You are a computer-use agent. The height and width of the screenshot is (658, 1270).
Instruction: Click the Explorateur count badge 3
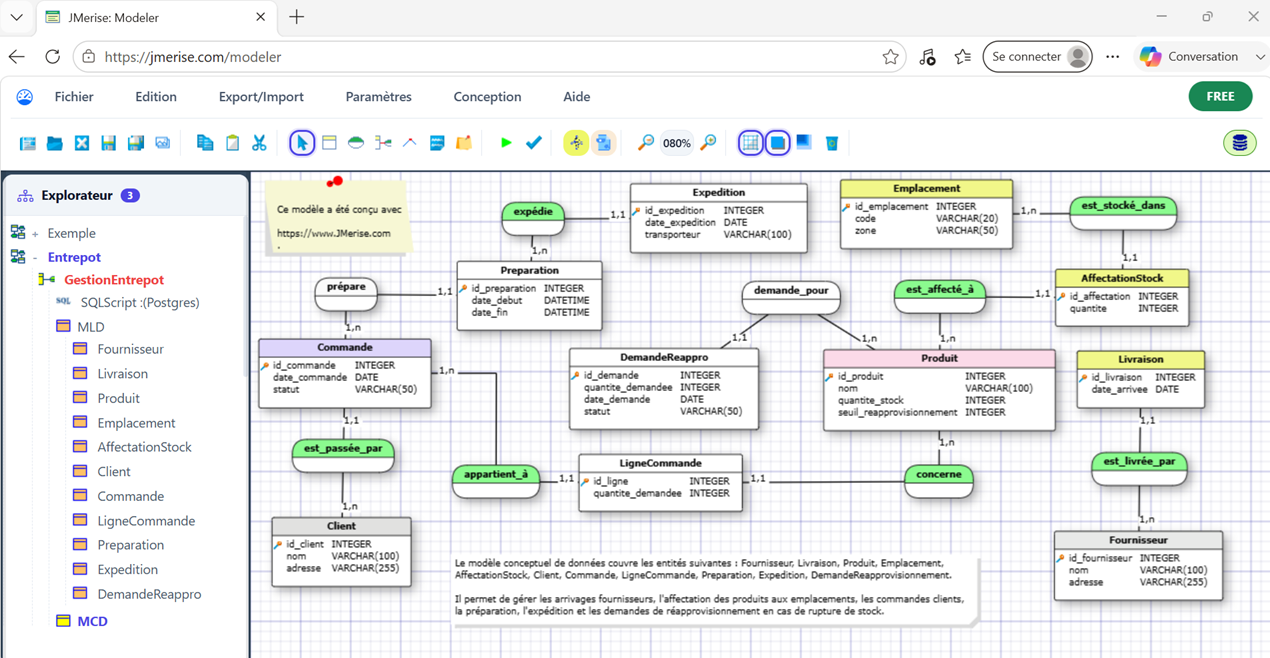[x=130, y=196]
